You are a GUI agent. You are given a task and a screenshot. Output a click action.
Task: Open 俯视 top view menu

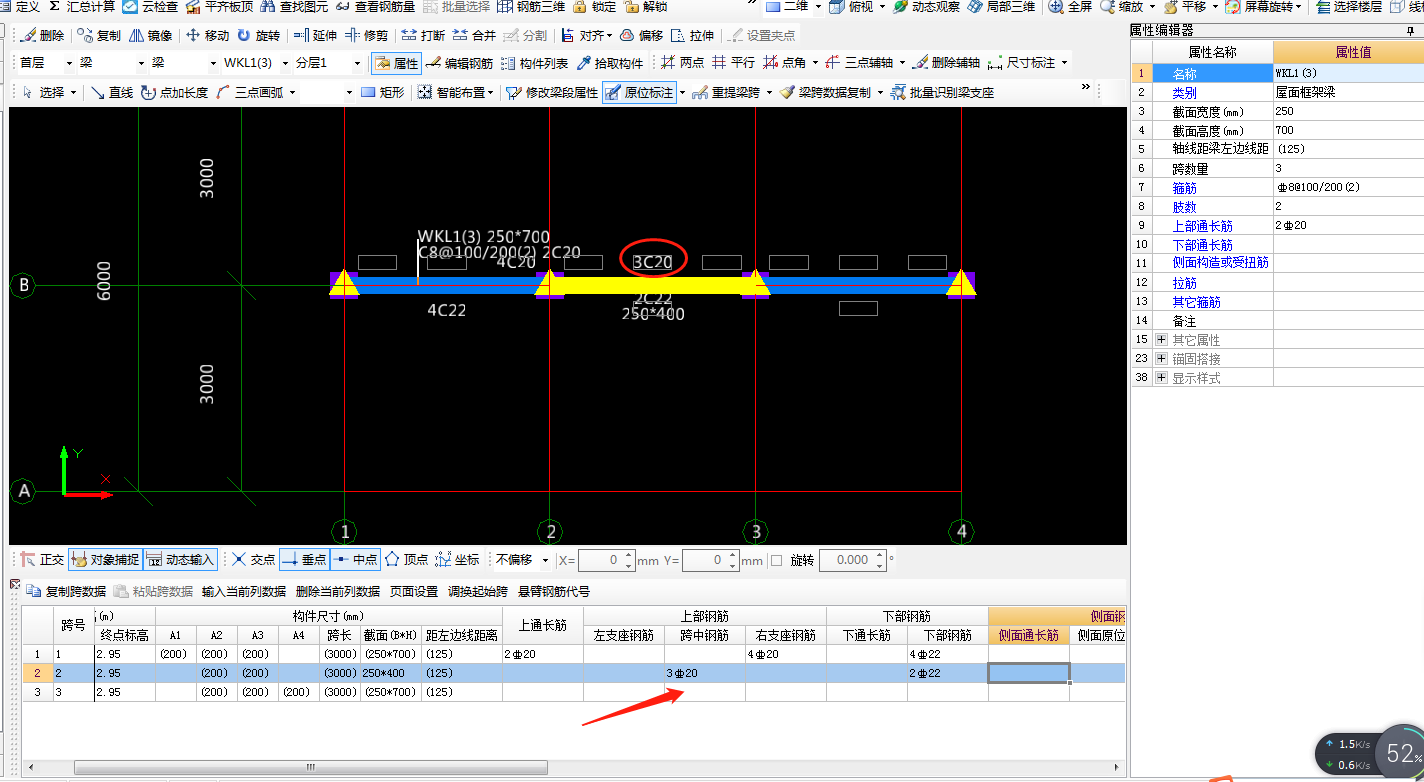click(858, 6)
